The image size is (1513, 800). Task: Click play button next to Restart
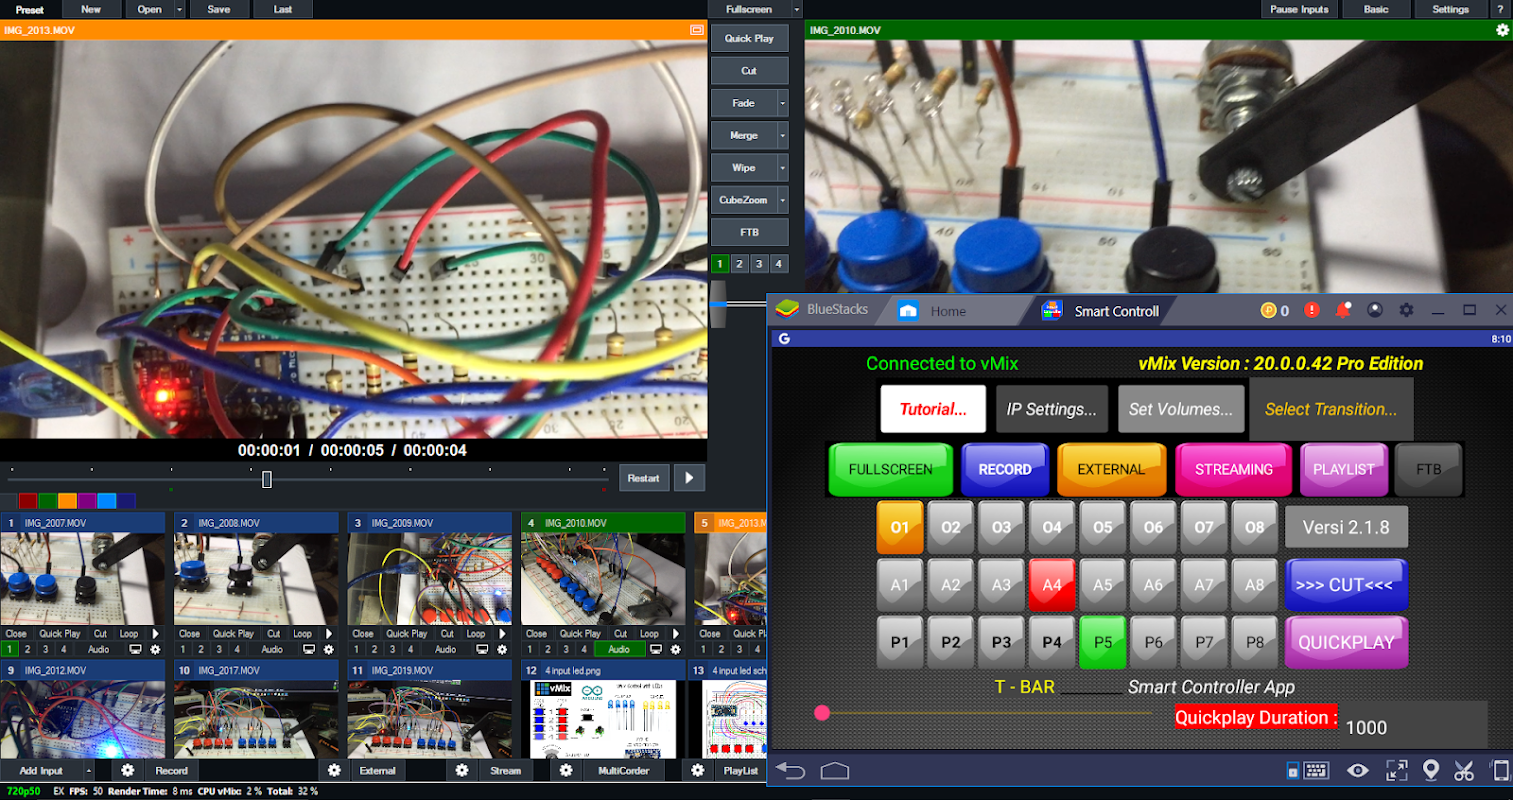pyautogui.click(x=689, y=478)
